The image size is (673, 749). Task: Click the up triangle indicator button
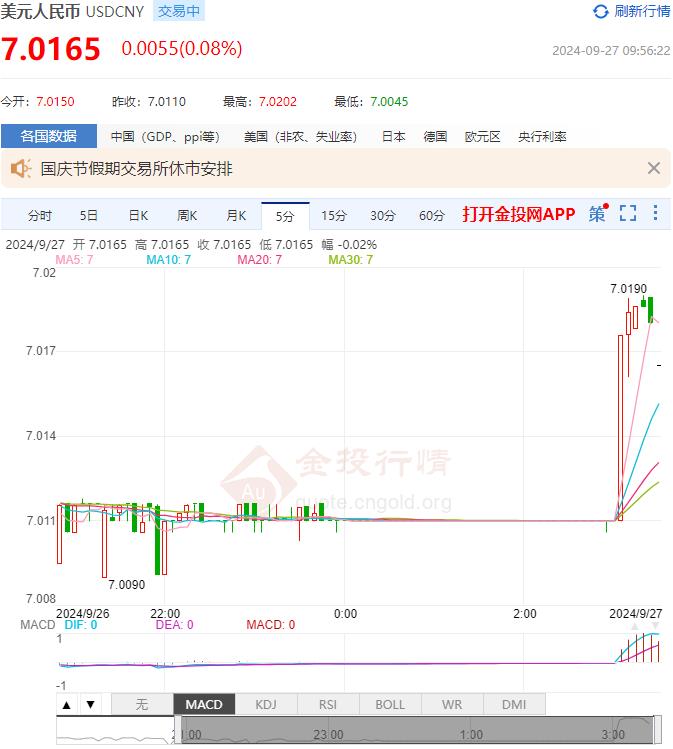pyautogui.click(x=67, y=704)
